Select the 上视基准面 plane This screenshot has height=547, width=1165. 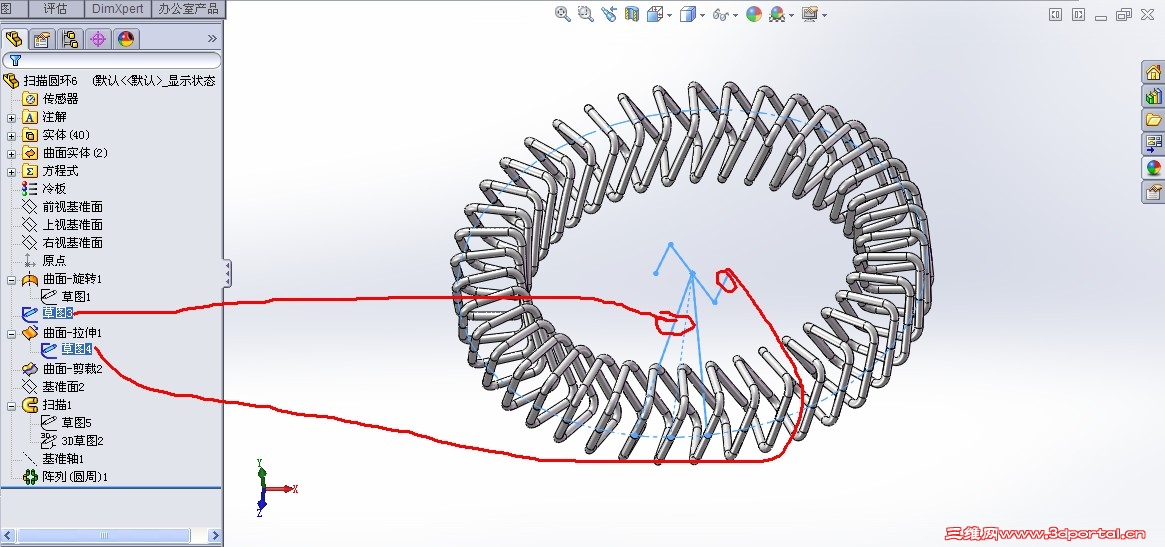coord(72,224)
